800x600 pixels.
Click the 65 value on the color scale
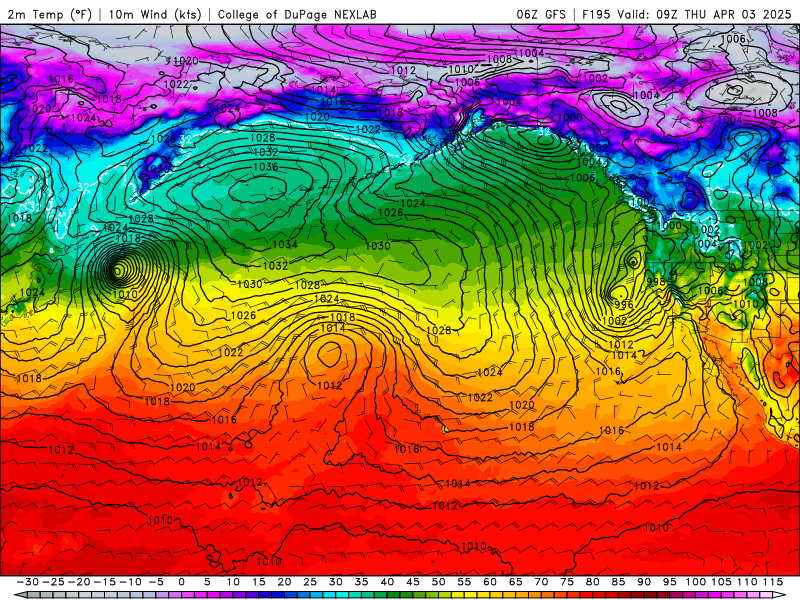(515, 582)
